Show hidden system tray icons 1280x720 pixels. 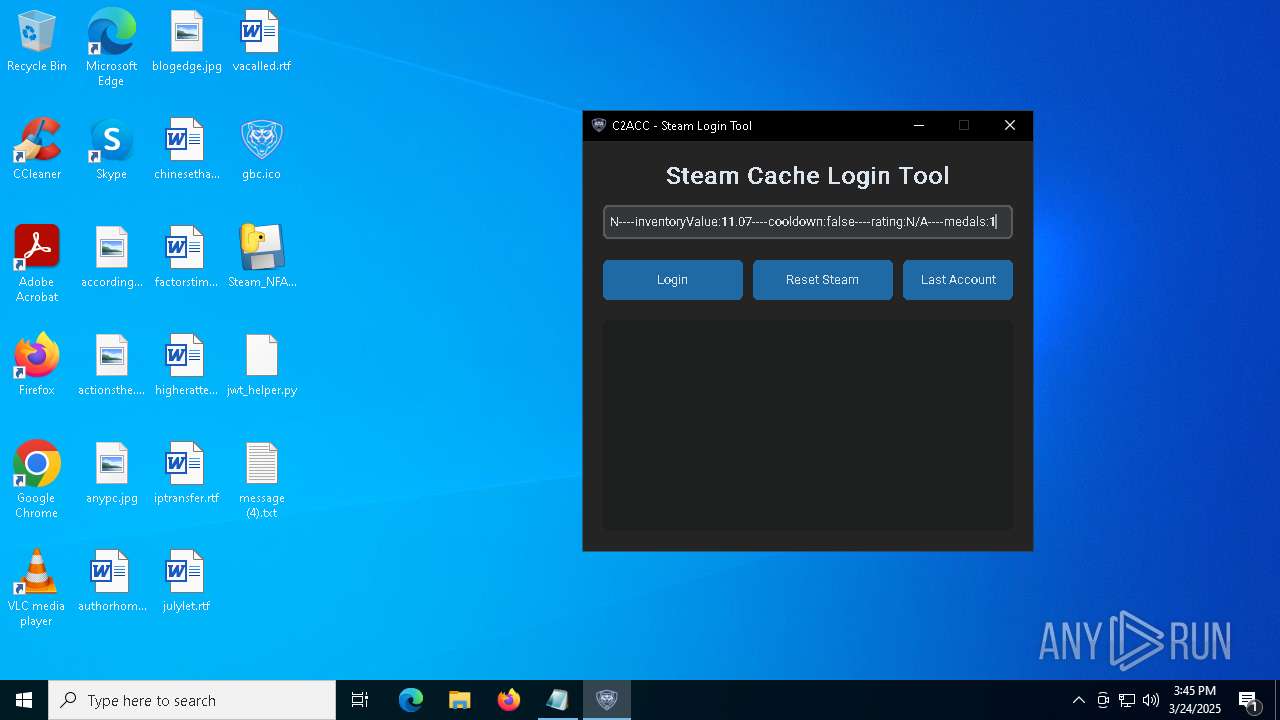point(1078,700)
